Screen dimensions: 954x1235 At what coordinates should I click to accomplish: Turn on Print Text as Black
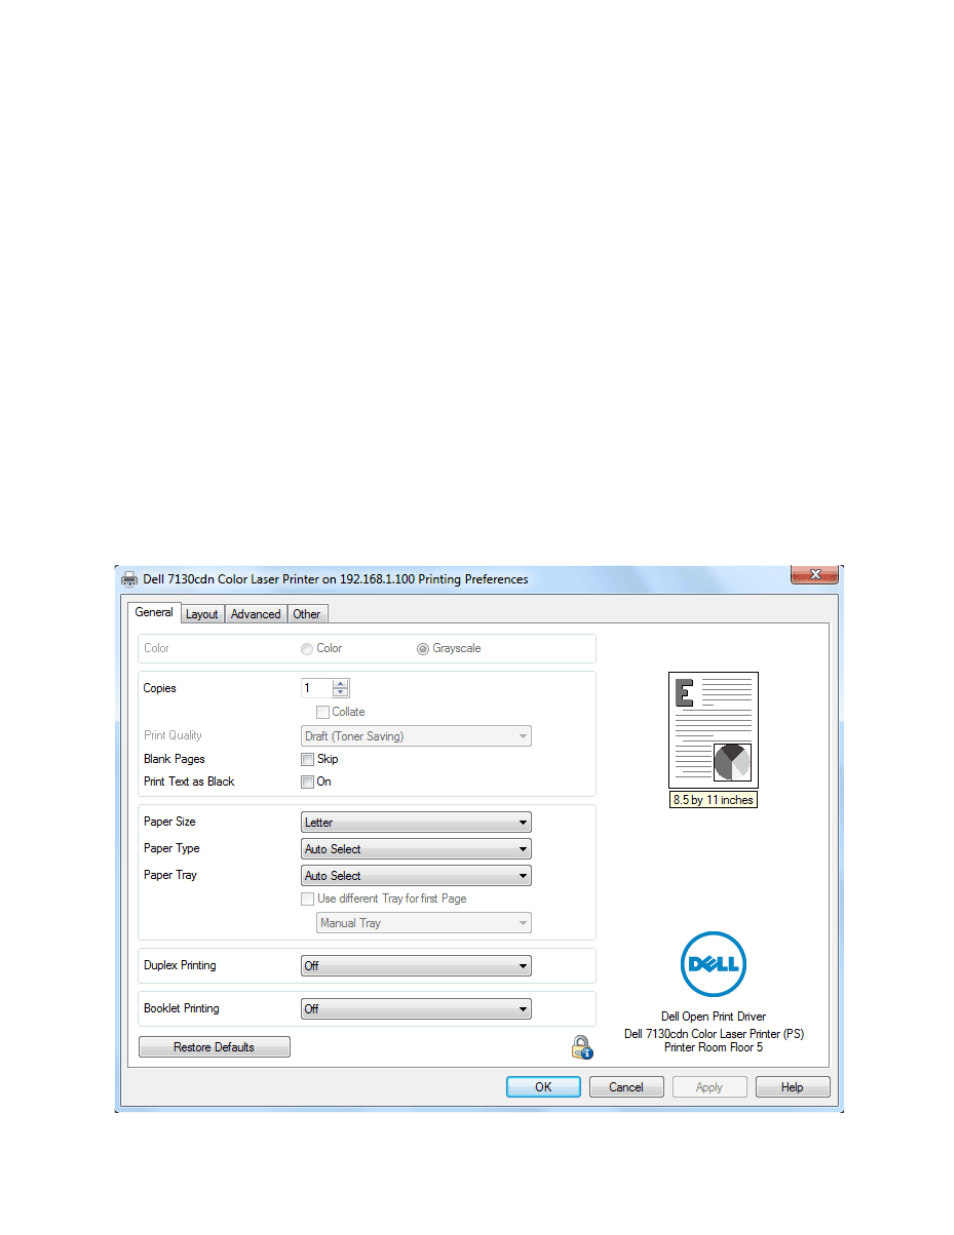tap(308, 782)
